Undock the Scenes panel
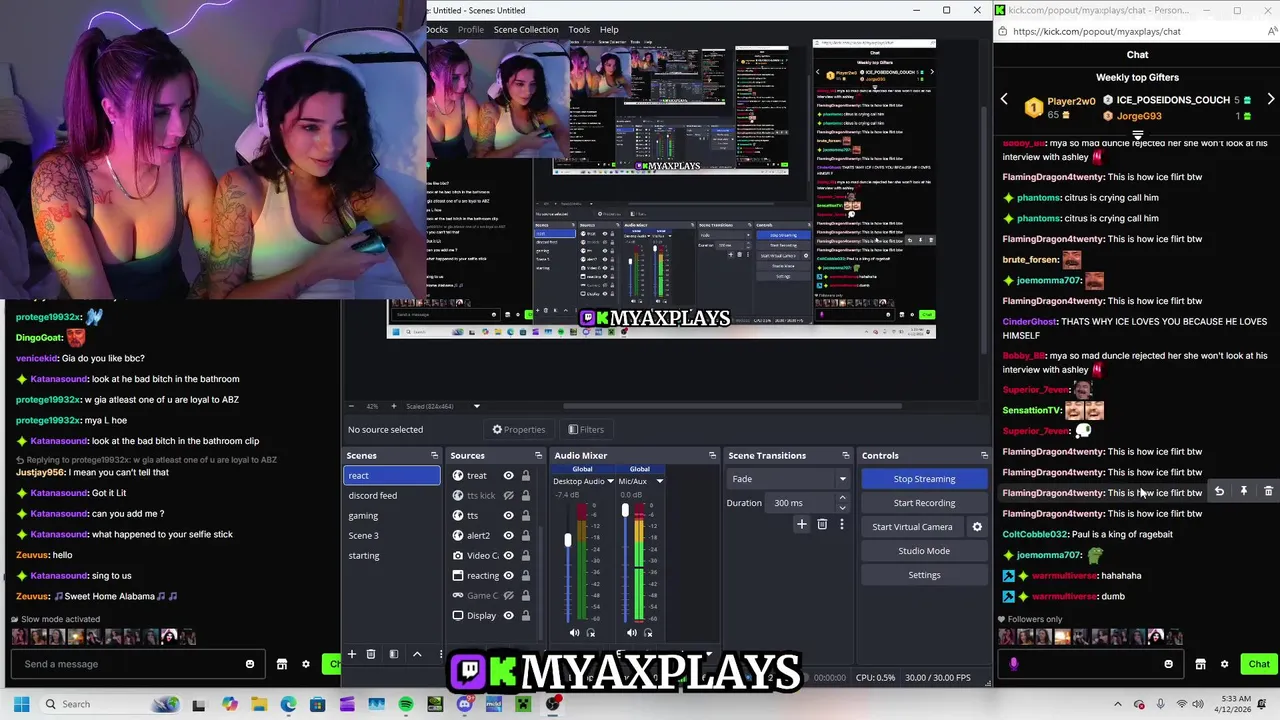Image resolution: width=1280 pixels, height=720 pixels. point(434,455)
